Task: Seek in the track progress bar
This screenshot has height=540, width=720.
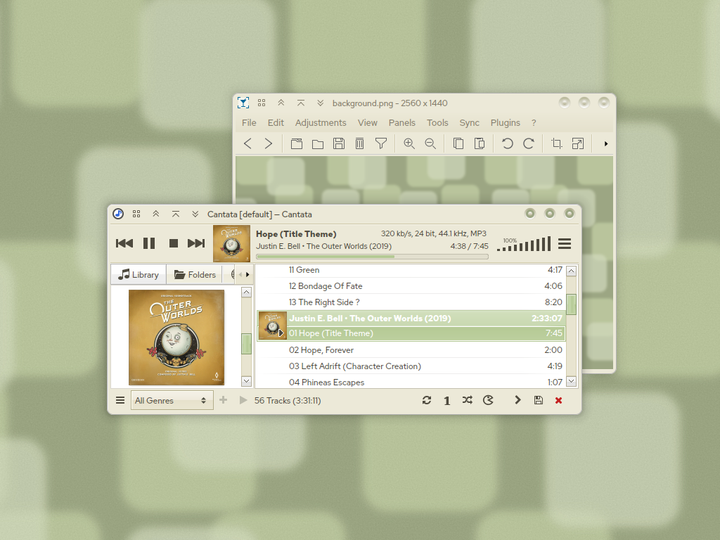Action: coord(372,257)
